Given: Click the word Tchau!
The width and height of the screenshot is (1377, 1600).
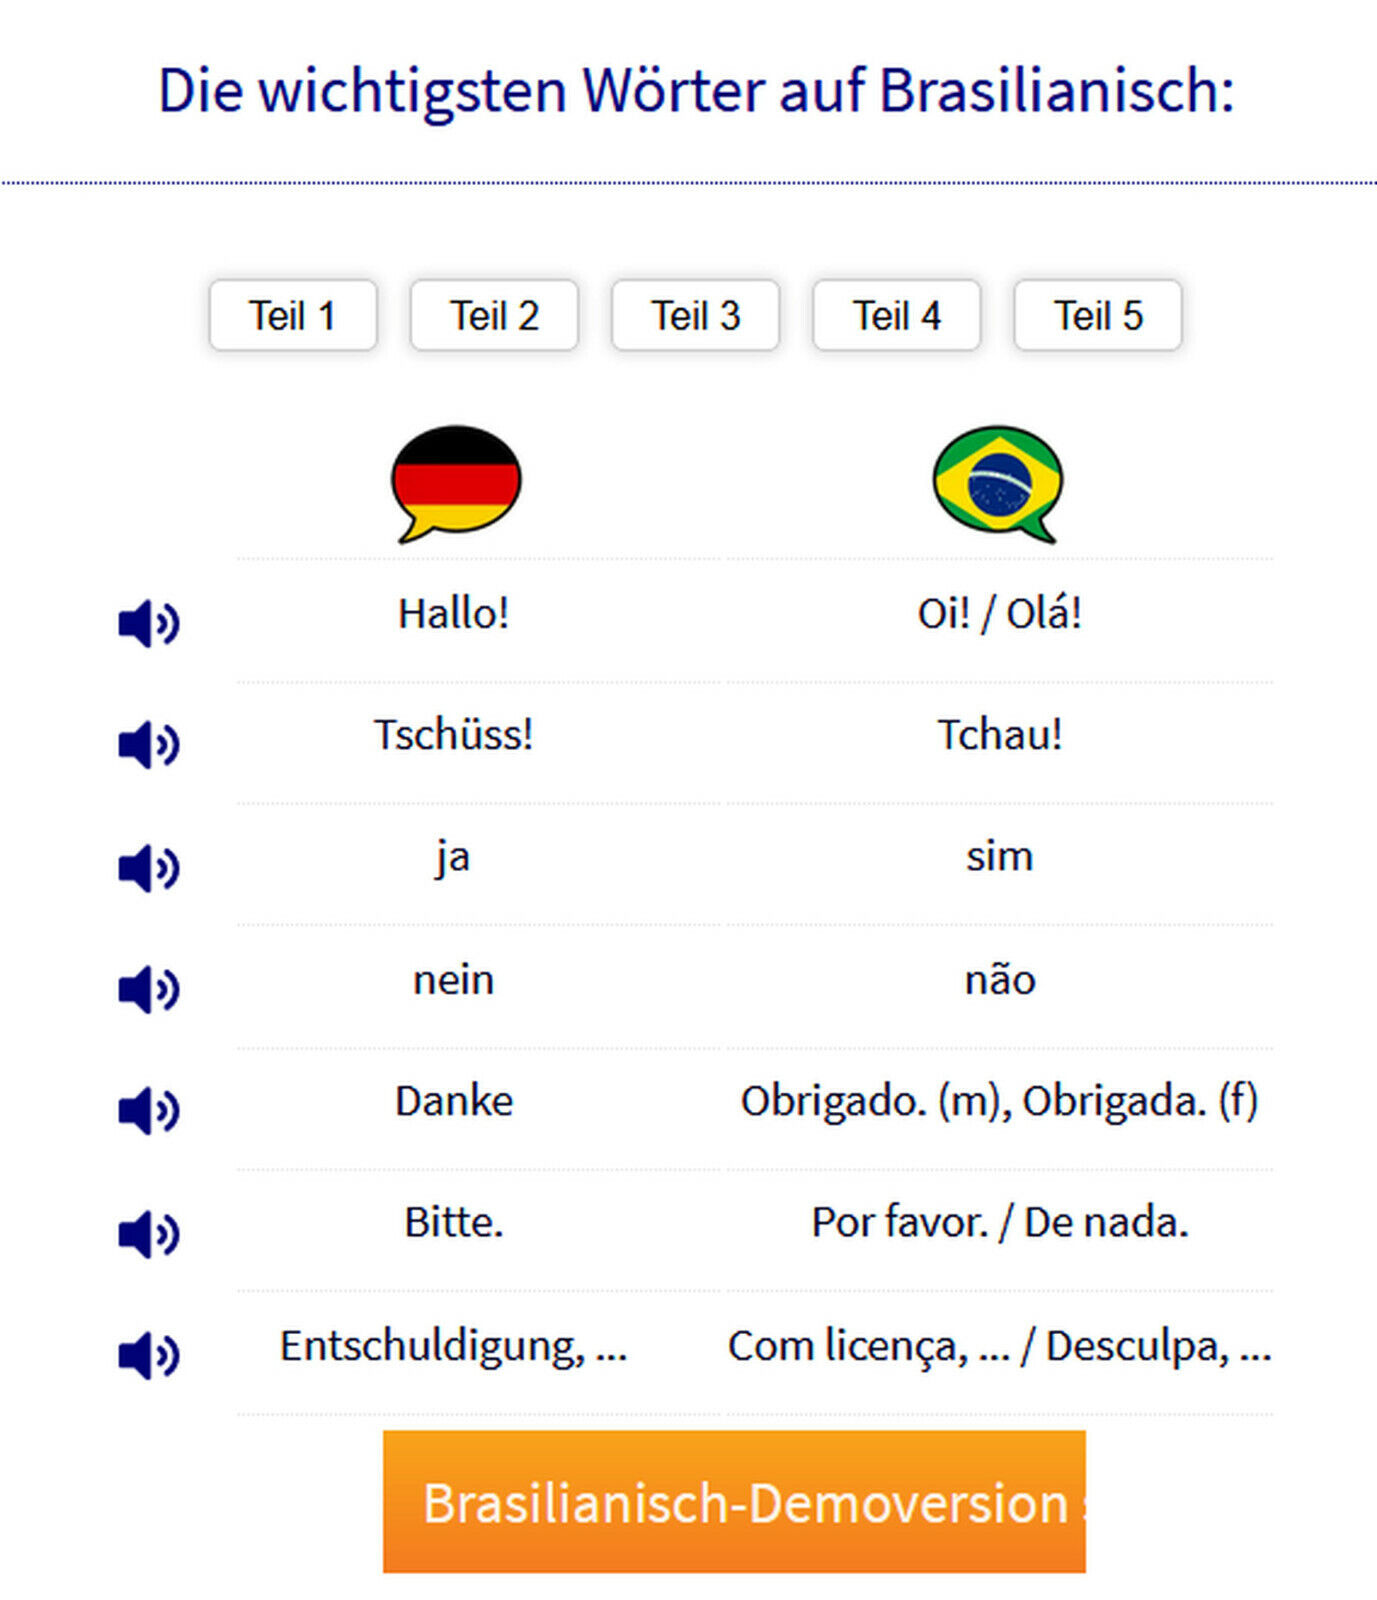Looking at the screenshot, I should [x=999, y=735].
